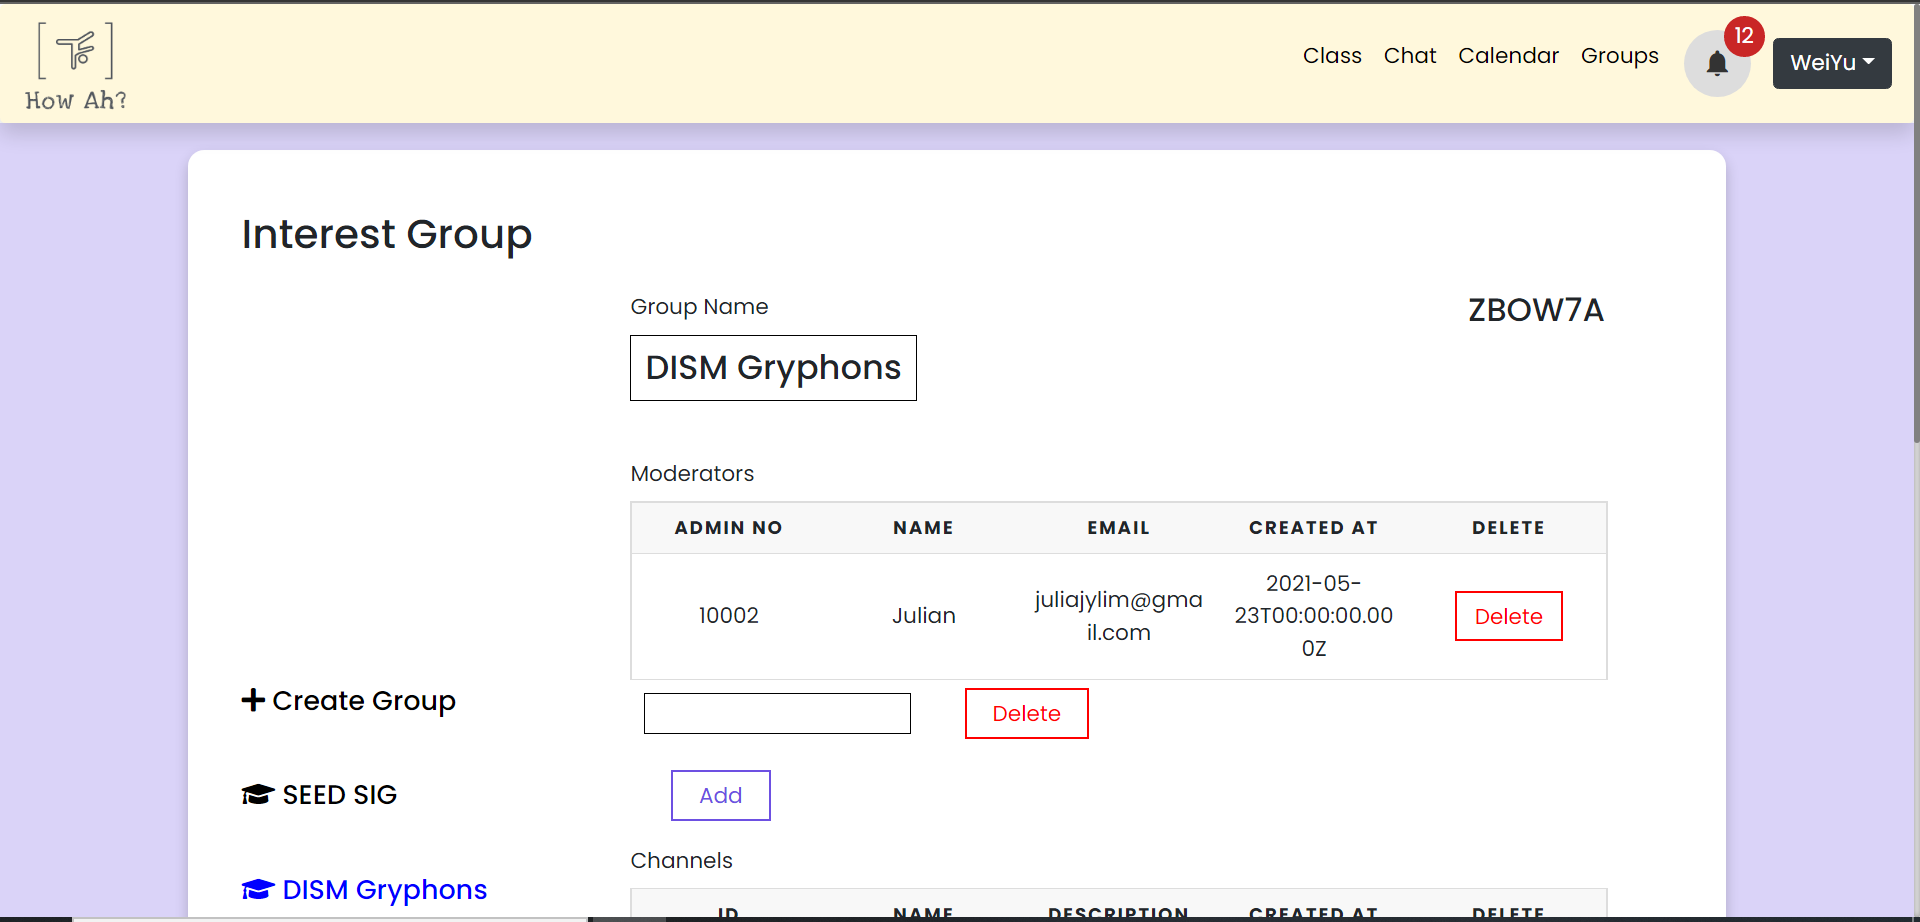Switch to the Groups page
The image size is (1920, 922).
[1619, 56]
